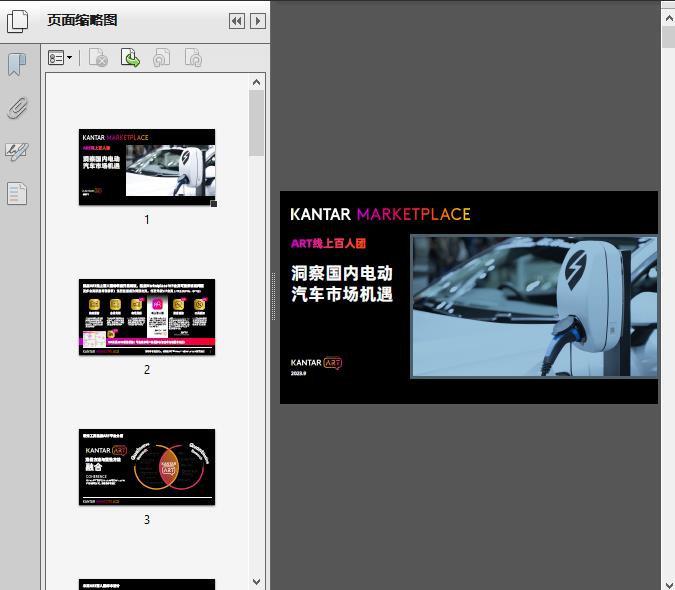Screen dimensions: 675x590
Task: Open thumbnail options dropdown menu
Action: click(x=60, y=58)
